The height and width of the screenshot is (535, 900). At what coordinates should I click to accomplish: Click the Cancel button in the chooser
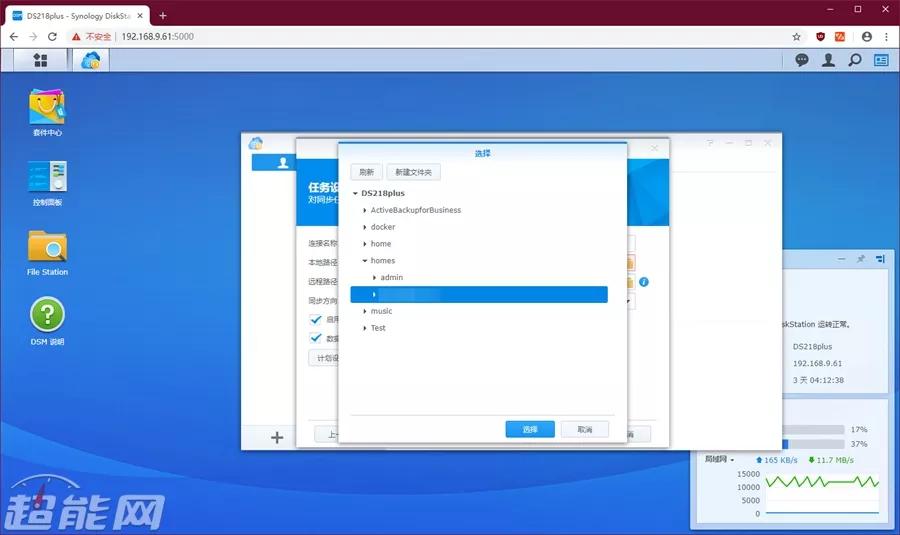click(584, 429)
